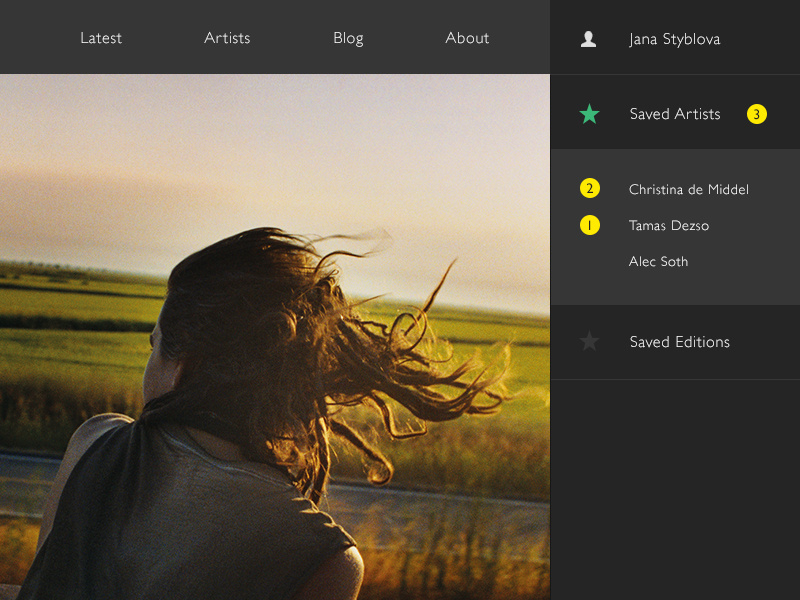Go to the Artists navigation item
Viewport: 800px width, 600px height.
227,38
